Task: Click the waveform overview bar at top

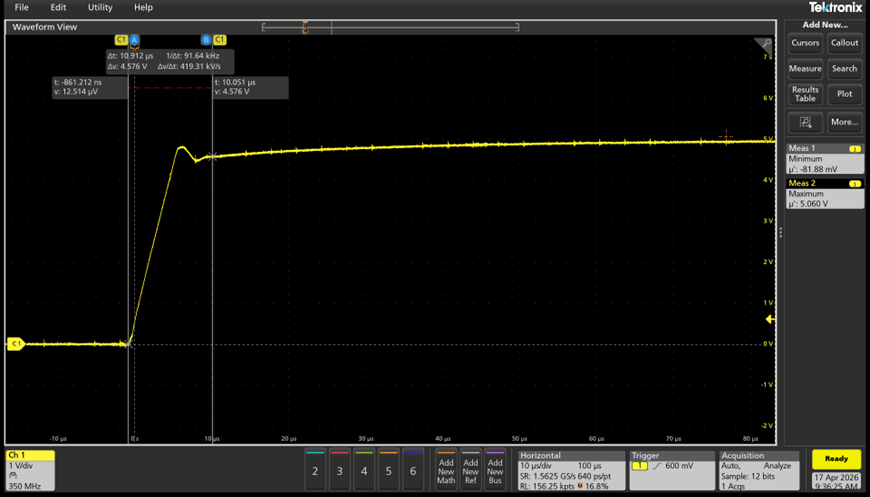Action: pyautogui.click(x=391, y=27)
